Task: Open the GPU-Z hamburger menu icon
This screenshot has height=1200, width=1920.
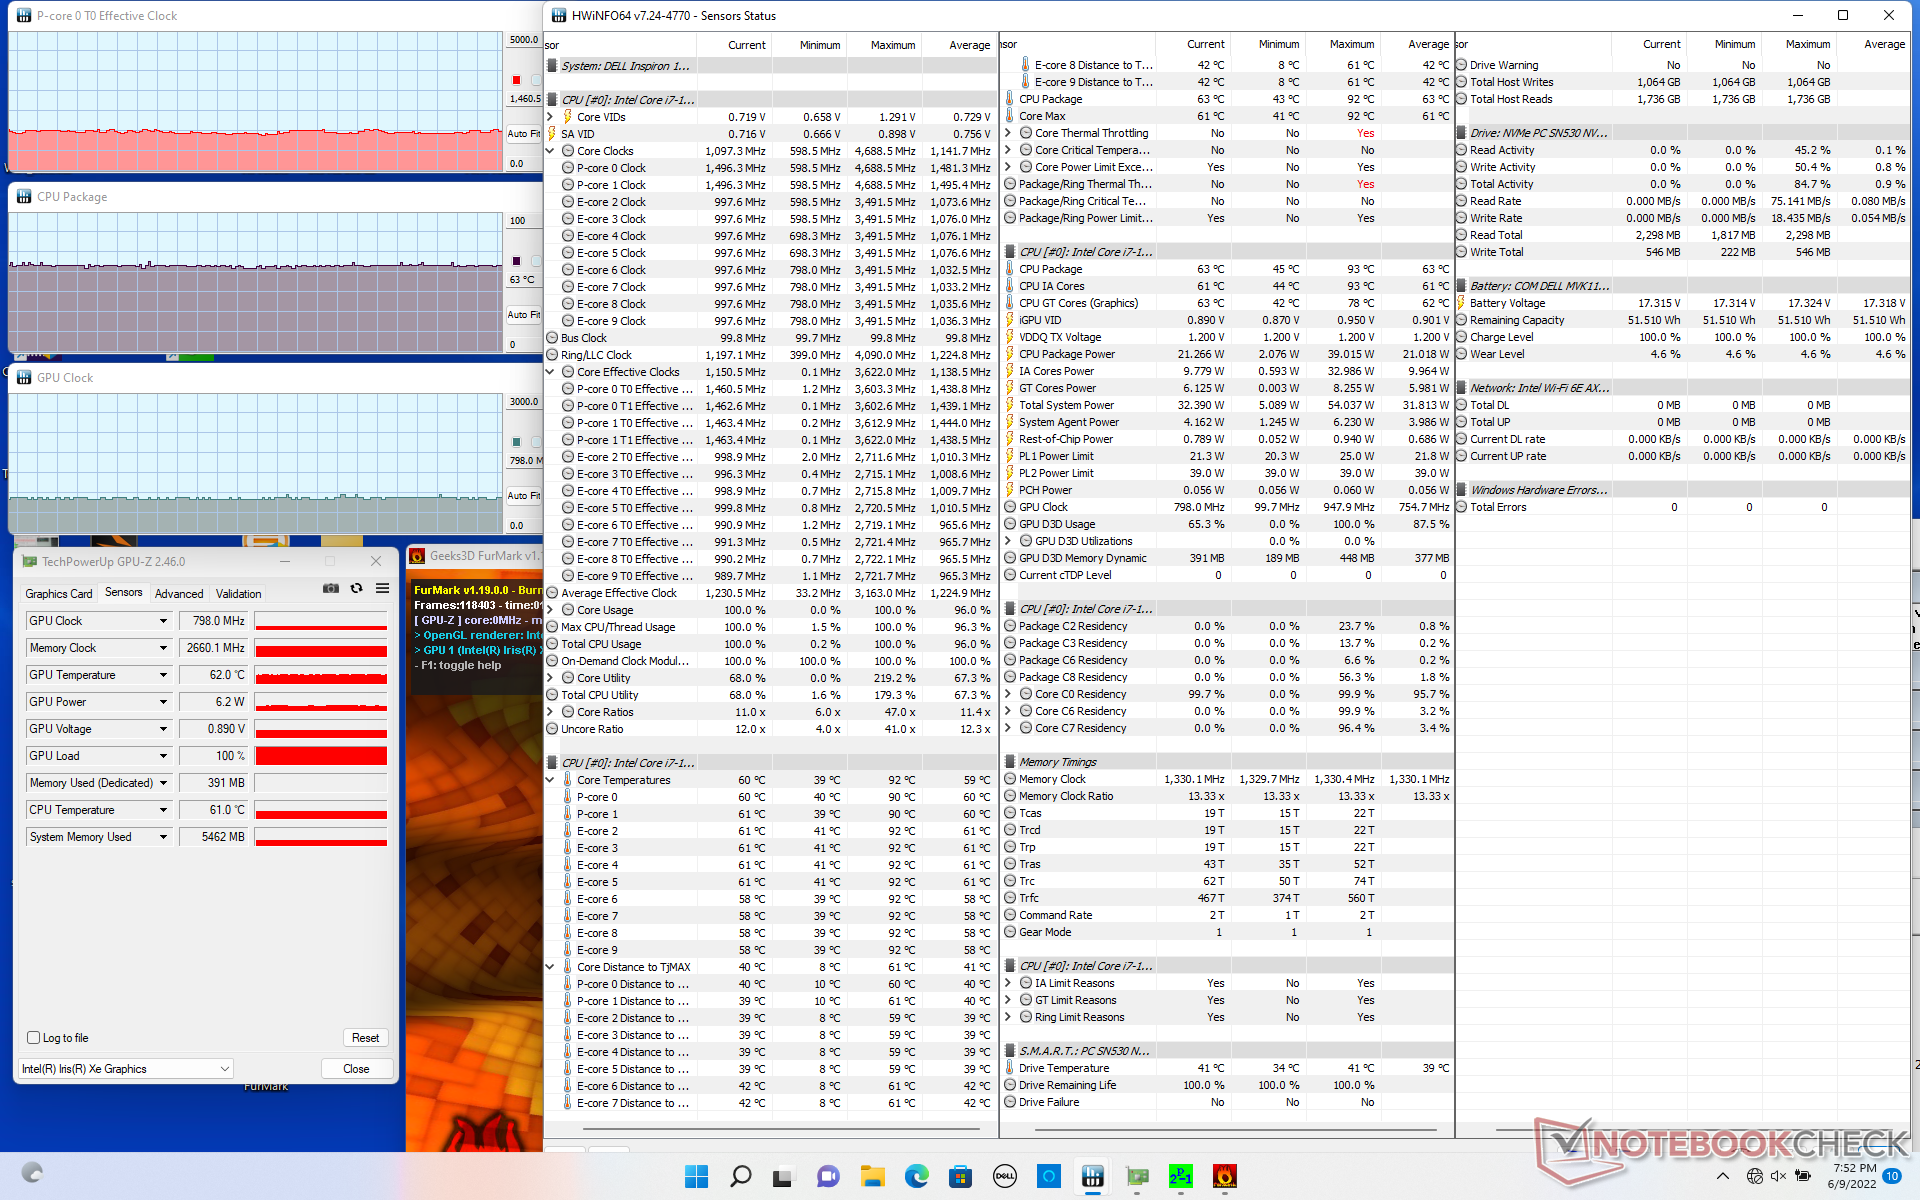Action: point(382,589)
